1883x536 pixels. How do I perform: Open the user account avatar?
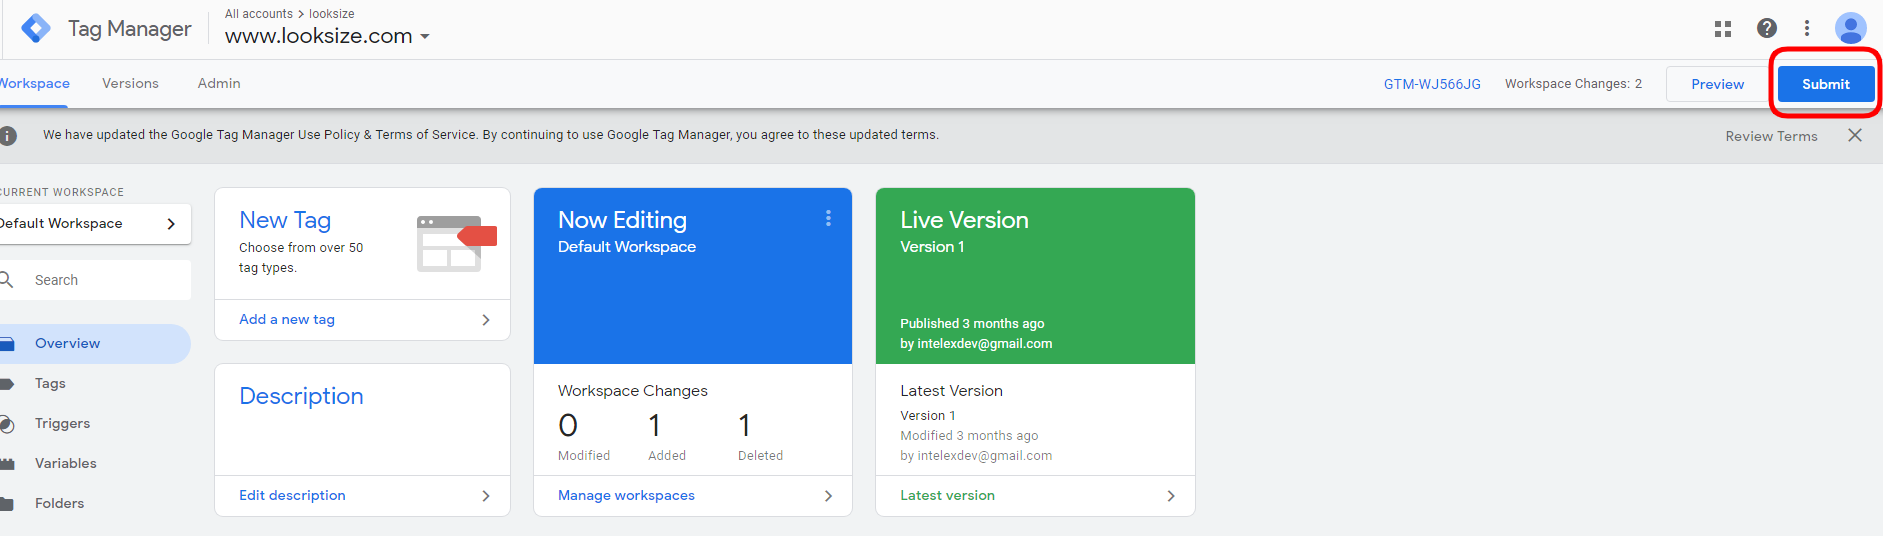pos(1850,28)
